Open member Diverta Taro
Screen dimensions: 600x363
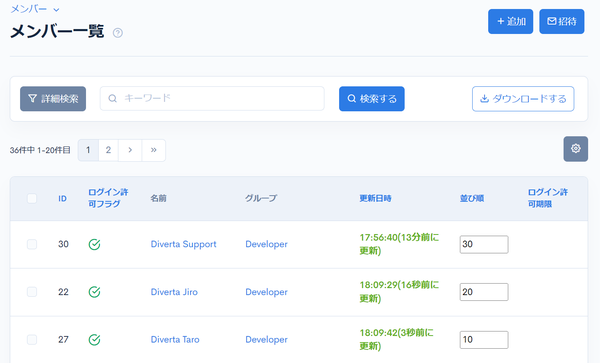175,340
